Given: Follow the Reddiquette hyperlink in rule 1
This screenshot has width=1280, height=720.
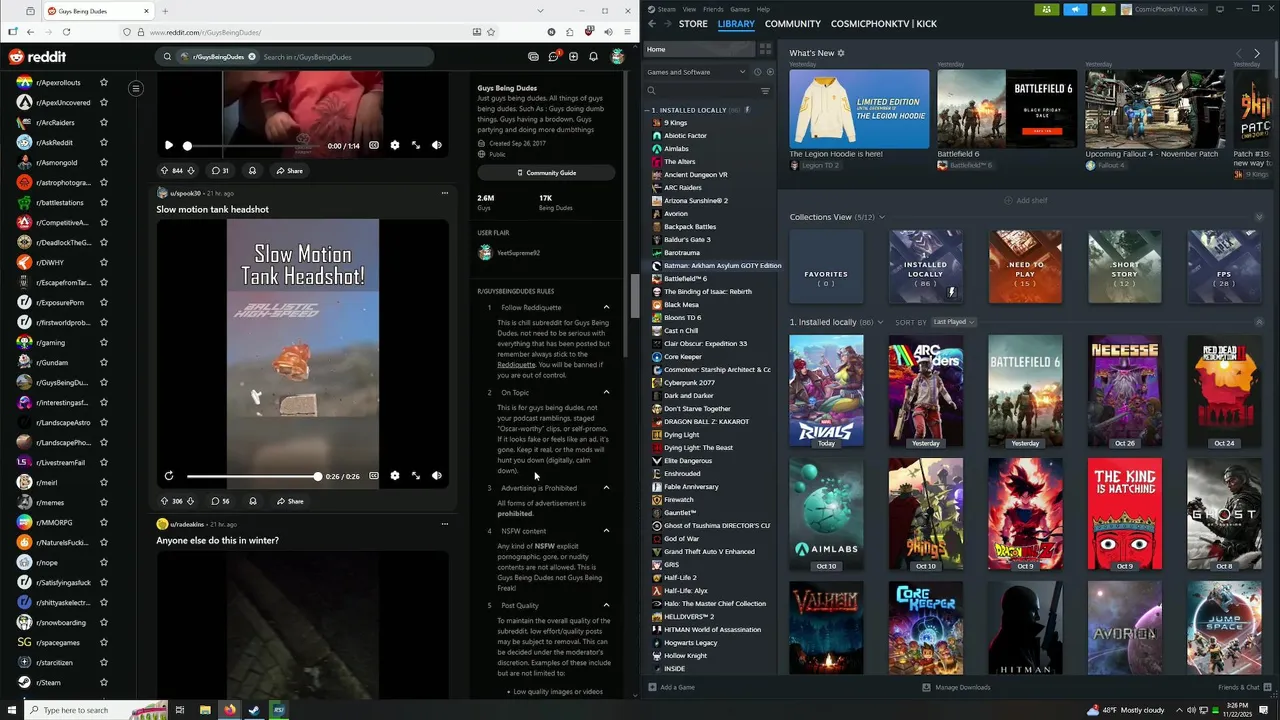Looking at the screenshot, I should click(516, 365).
